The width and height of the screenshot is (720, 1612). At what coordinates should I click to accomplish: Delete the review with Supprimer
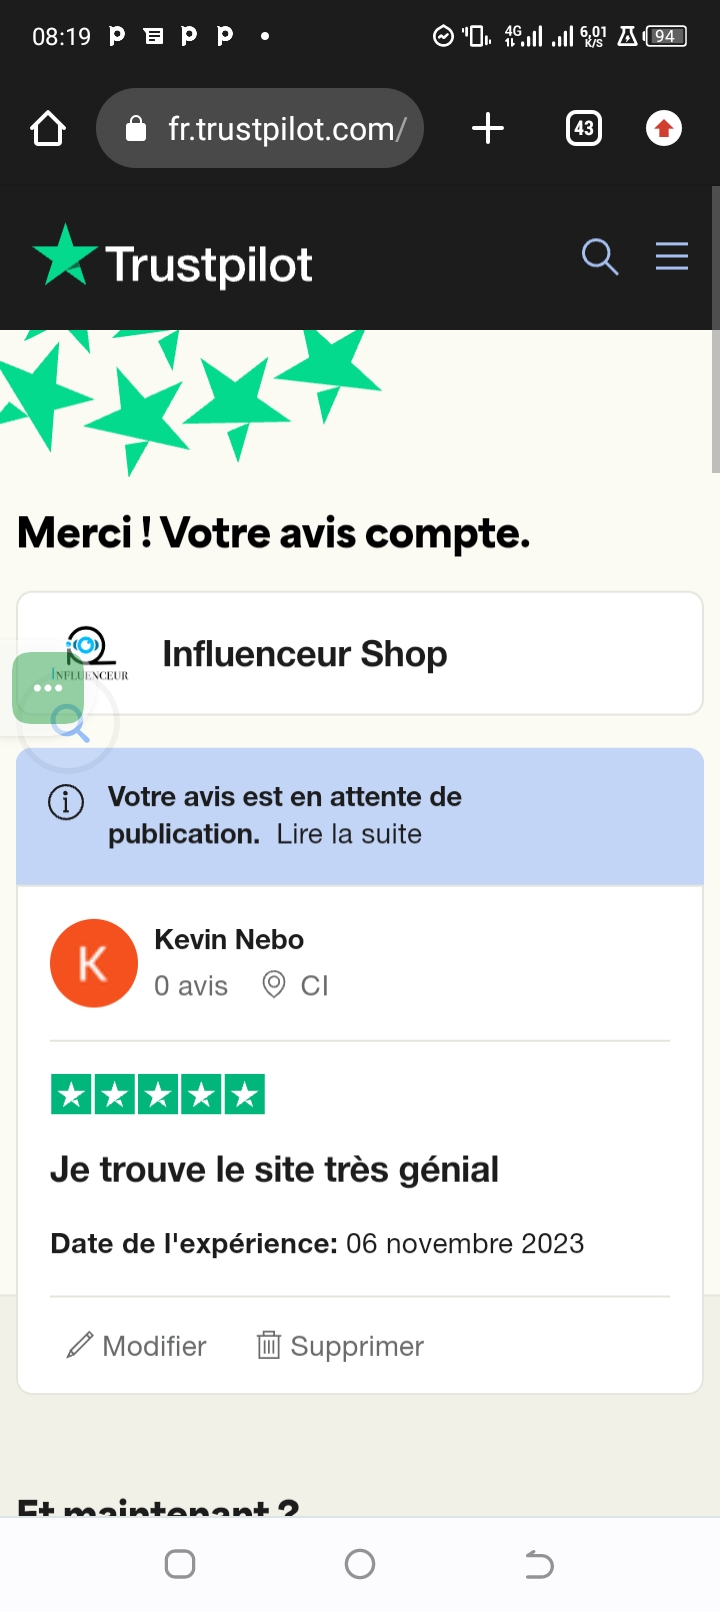coord(340,1346)
